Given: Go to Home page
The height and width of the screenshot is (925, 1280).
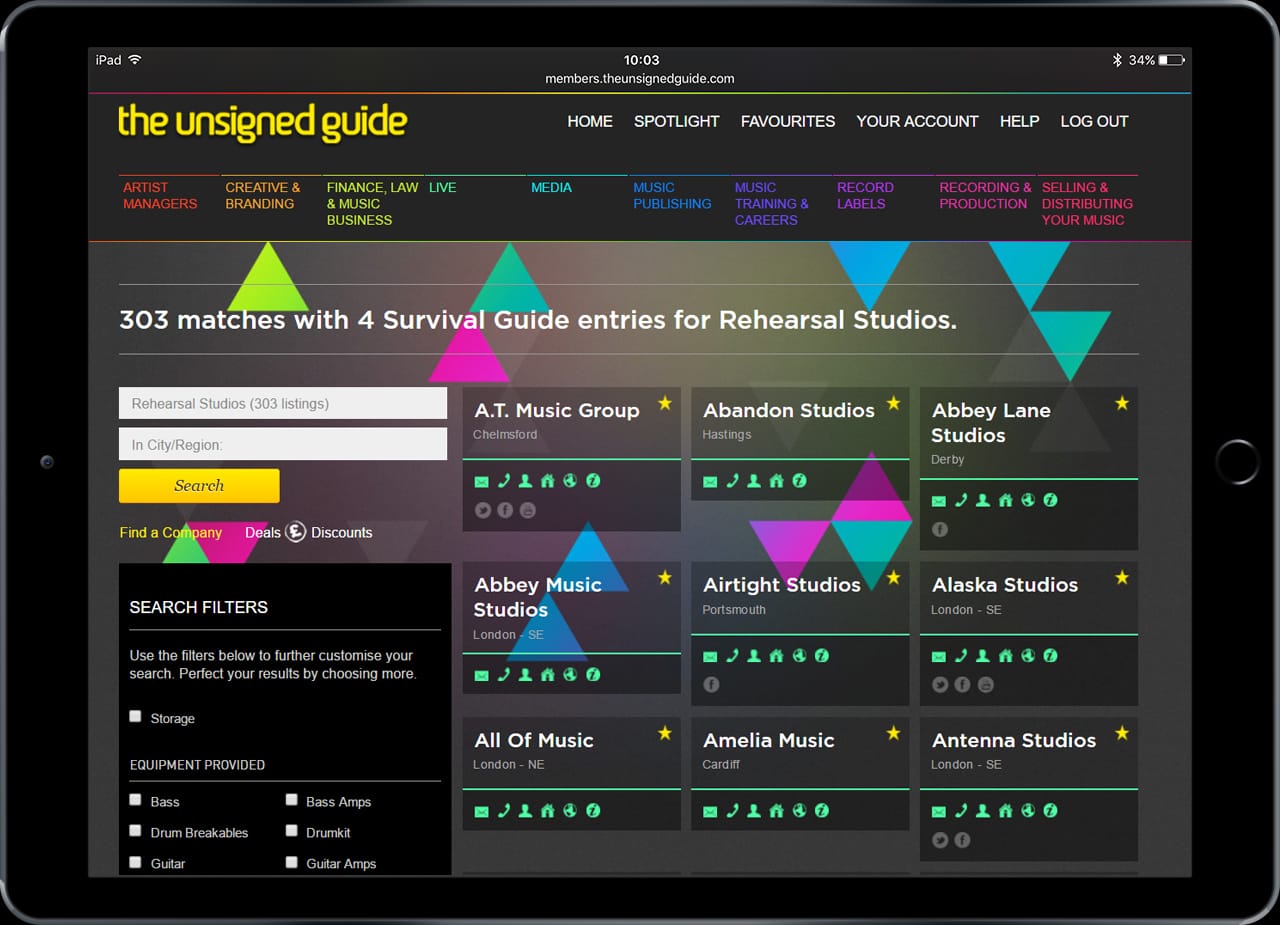Looking at the screenshot, I should pyautogui.click(x=590, y=121).
